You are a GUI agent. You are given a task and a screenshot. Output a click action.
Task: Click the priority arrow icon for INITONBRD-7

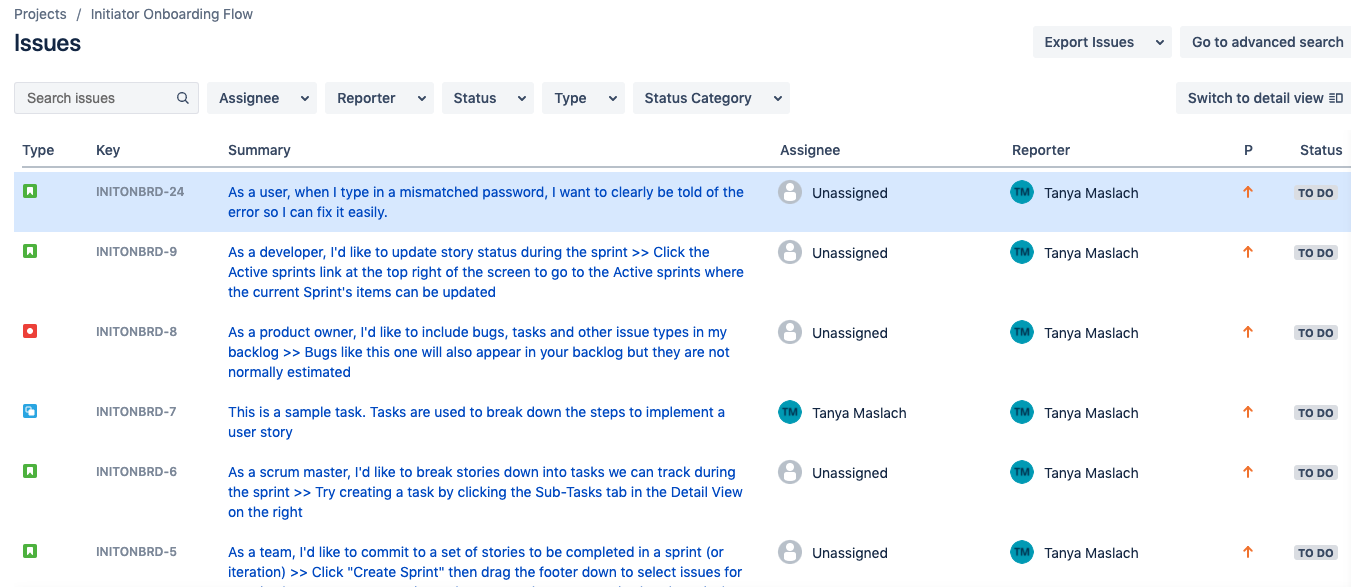(x=1248, y=412)
